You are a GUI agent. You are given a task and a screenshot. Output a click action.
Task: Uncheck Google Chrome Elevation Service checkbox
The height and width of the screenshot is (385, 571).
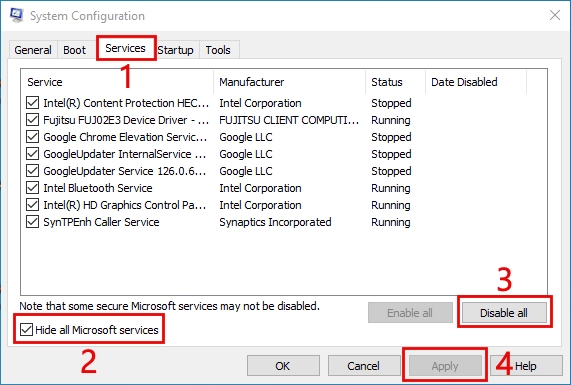click(x=32, y=137)
